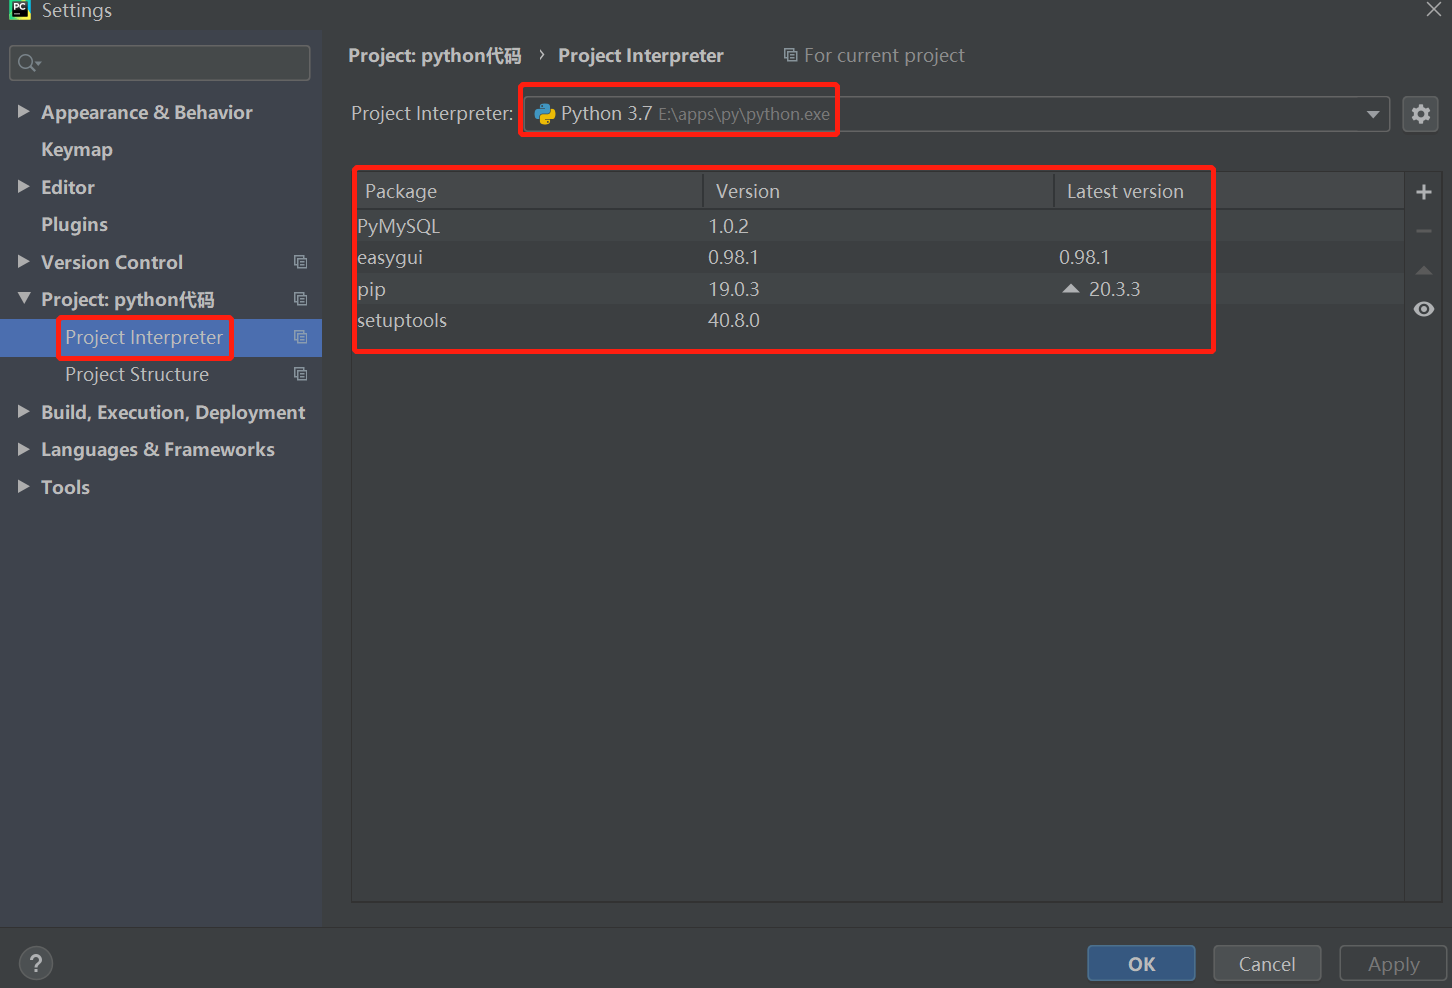This screenshot has width=1452, height=988.
Task: Select Project Structure in the sidebar
Action: click(x=137, y=374)
